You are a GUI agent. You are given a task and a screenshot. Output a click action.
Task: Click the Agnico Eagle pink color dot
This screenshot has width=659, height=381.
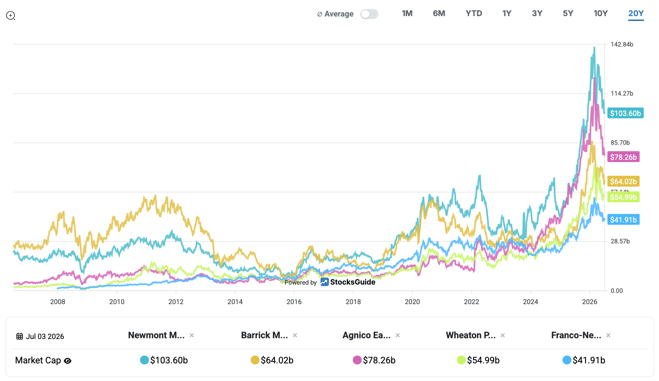357,360
